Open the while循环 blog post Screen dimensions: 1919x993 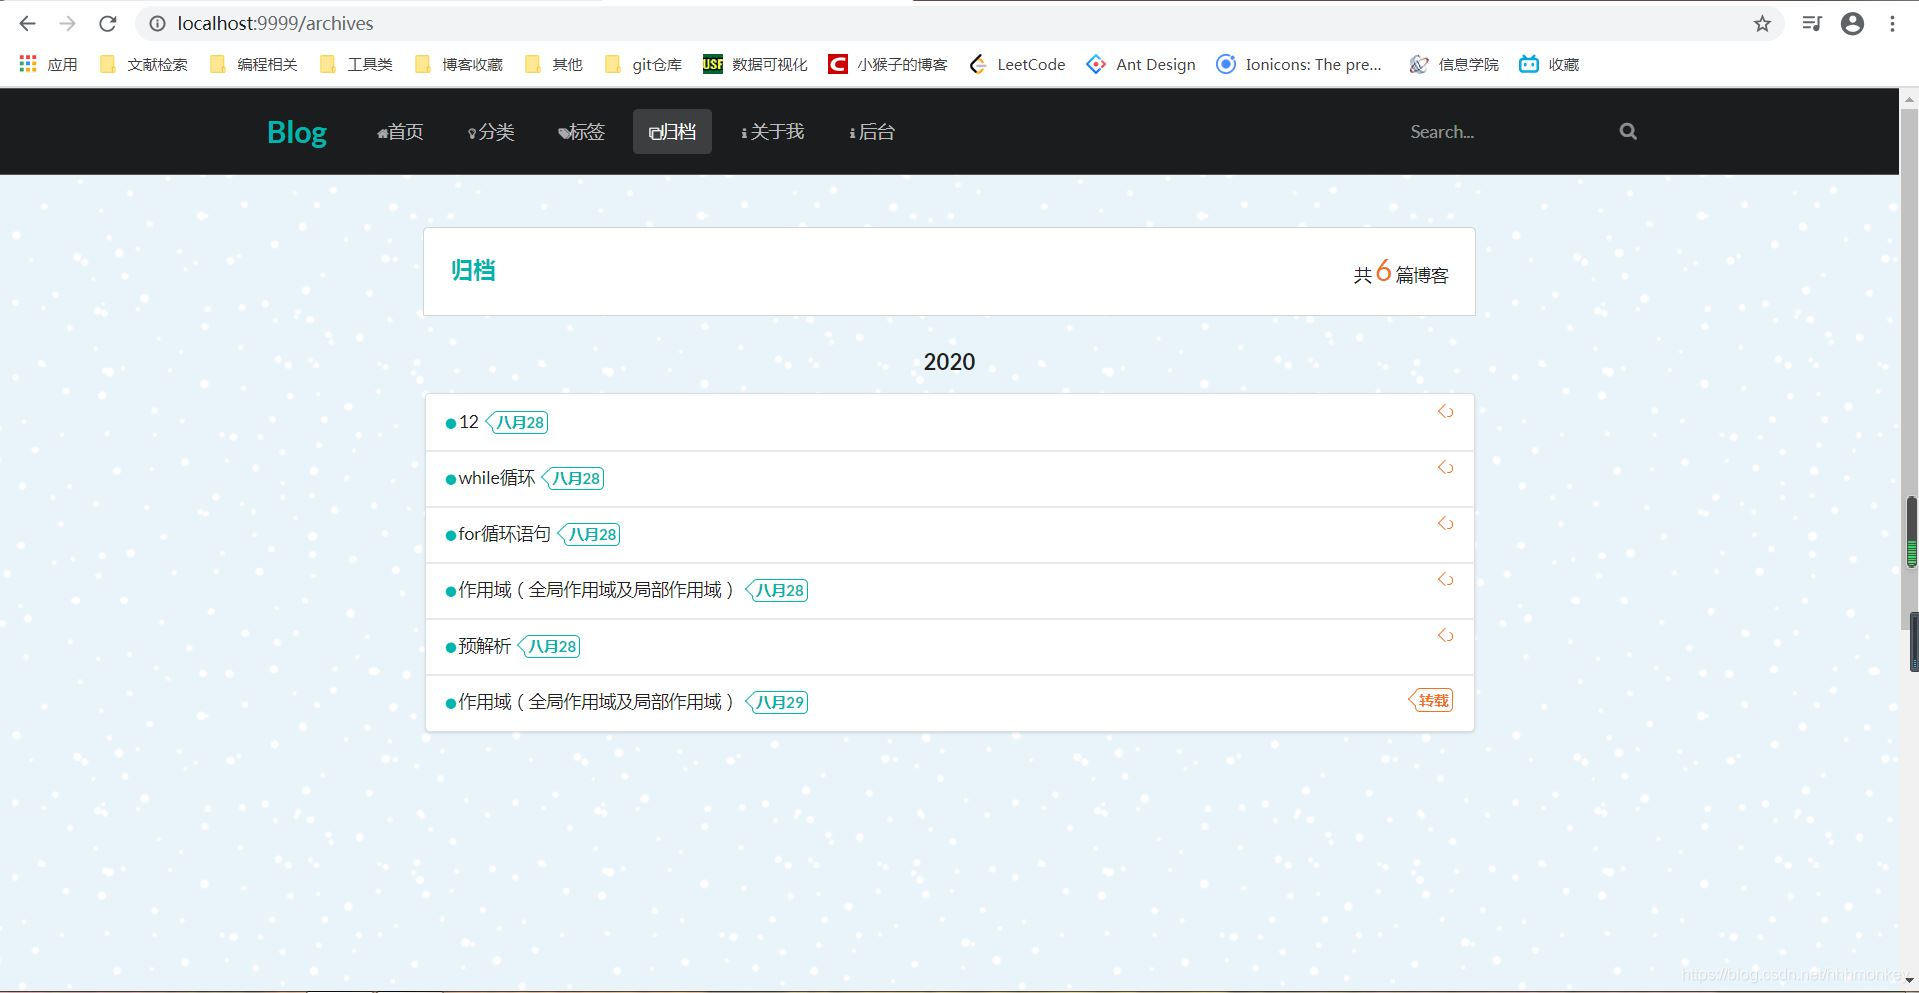496,478
